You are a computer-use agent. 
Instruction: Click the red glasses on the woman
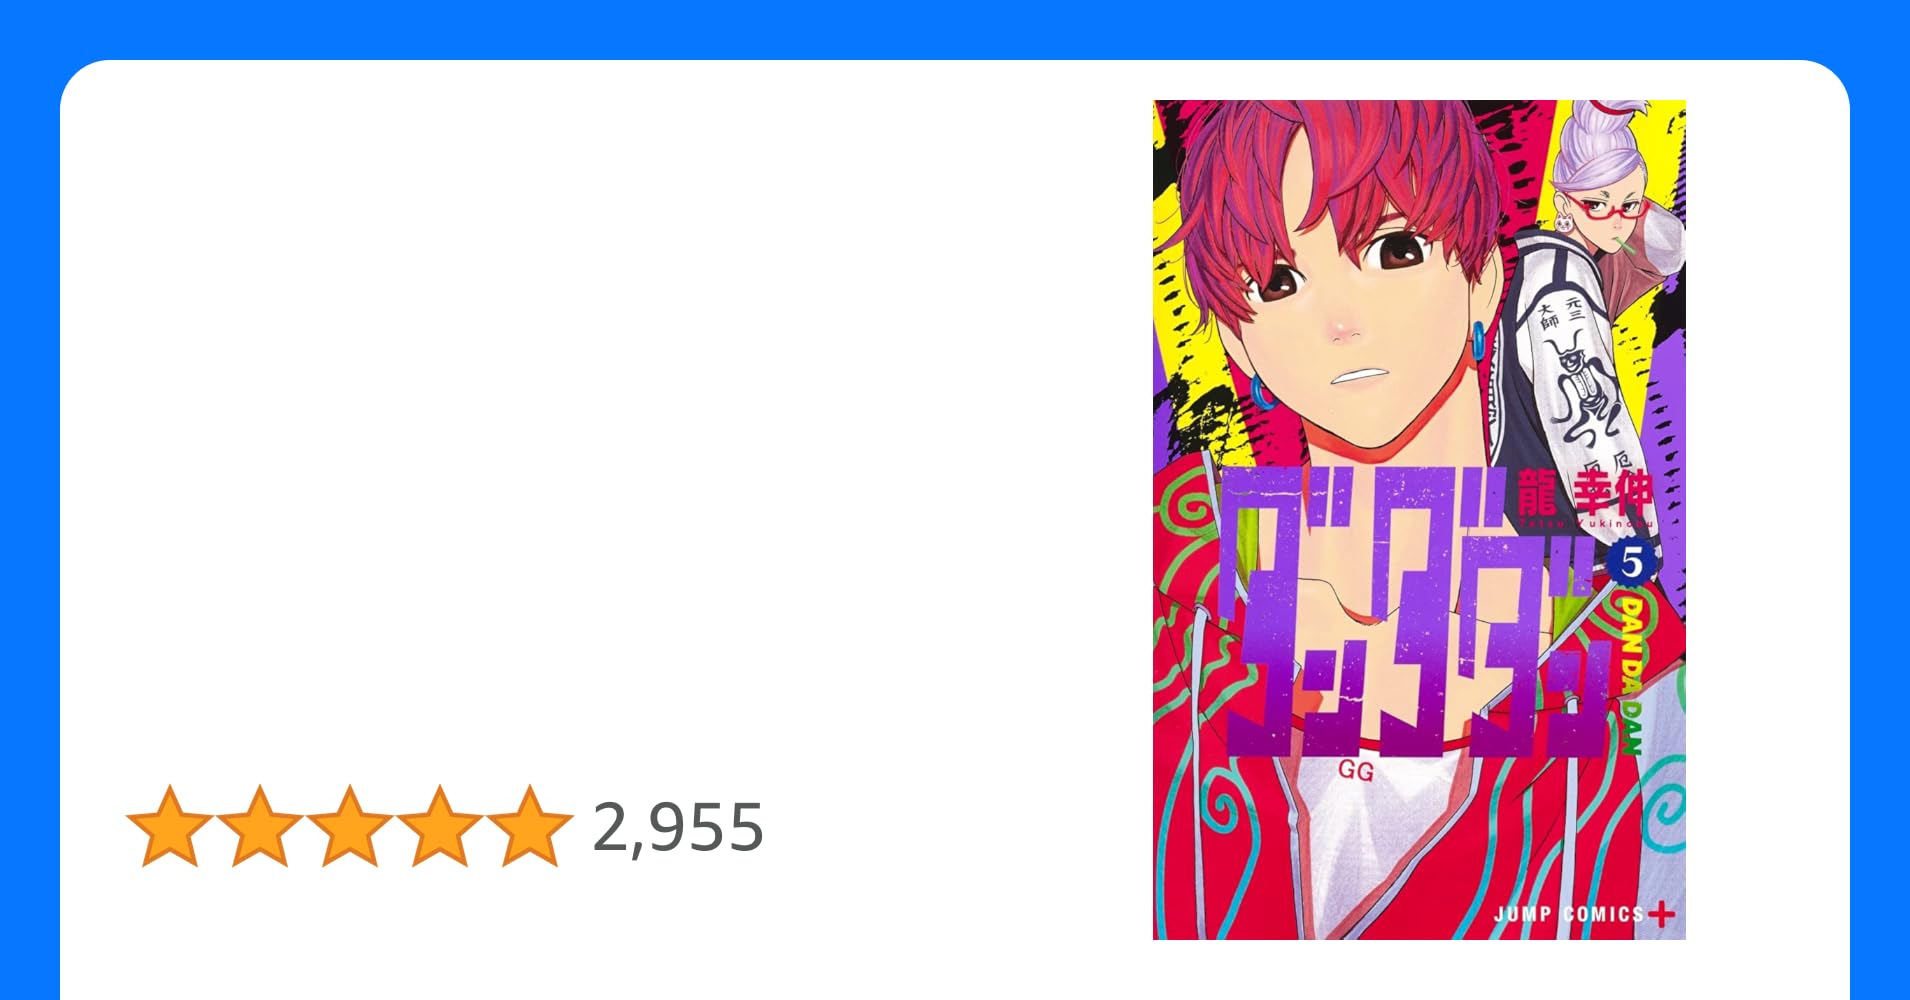1606,209
